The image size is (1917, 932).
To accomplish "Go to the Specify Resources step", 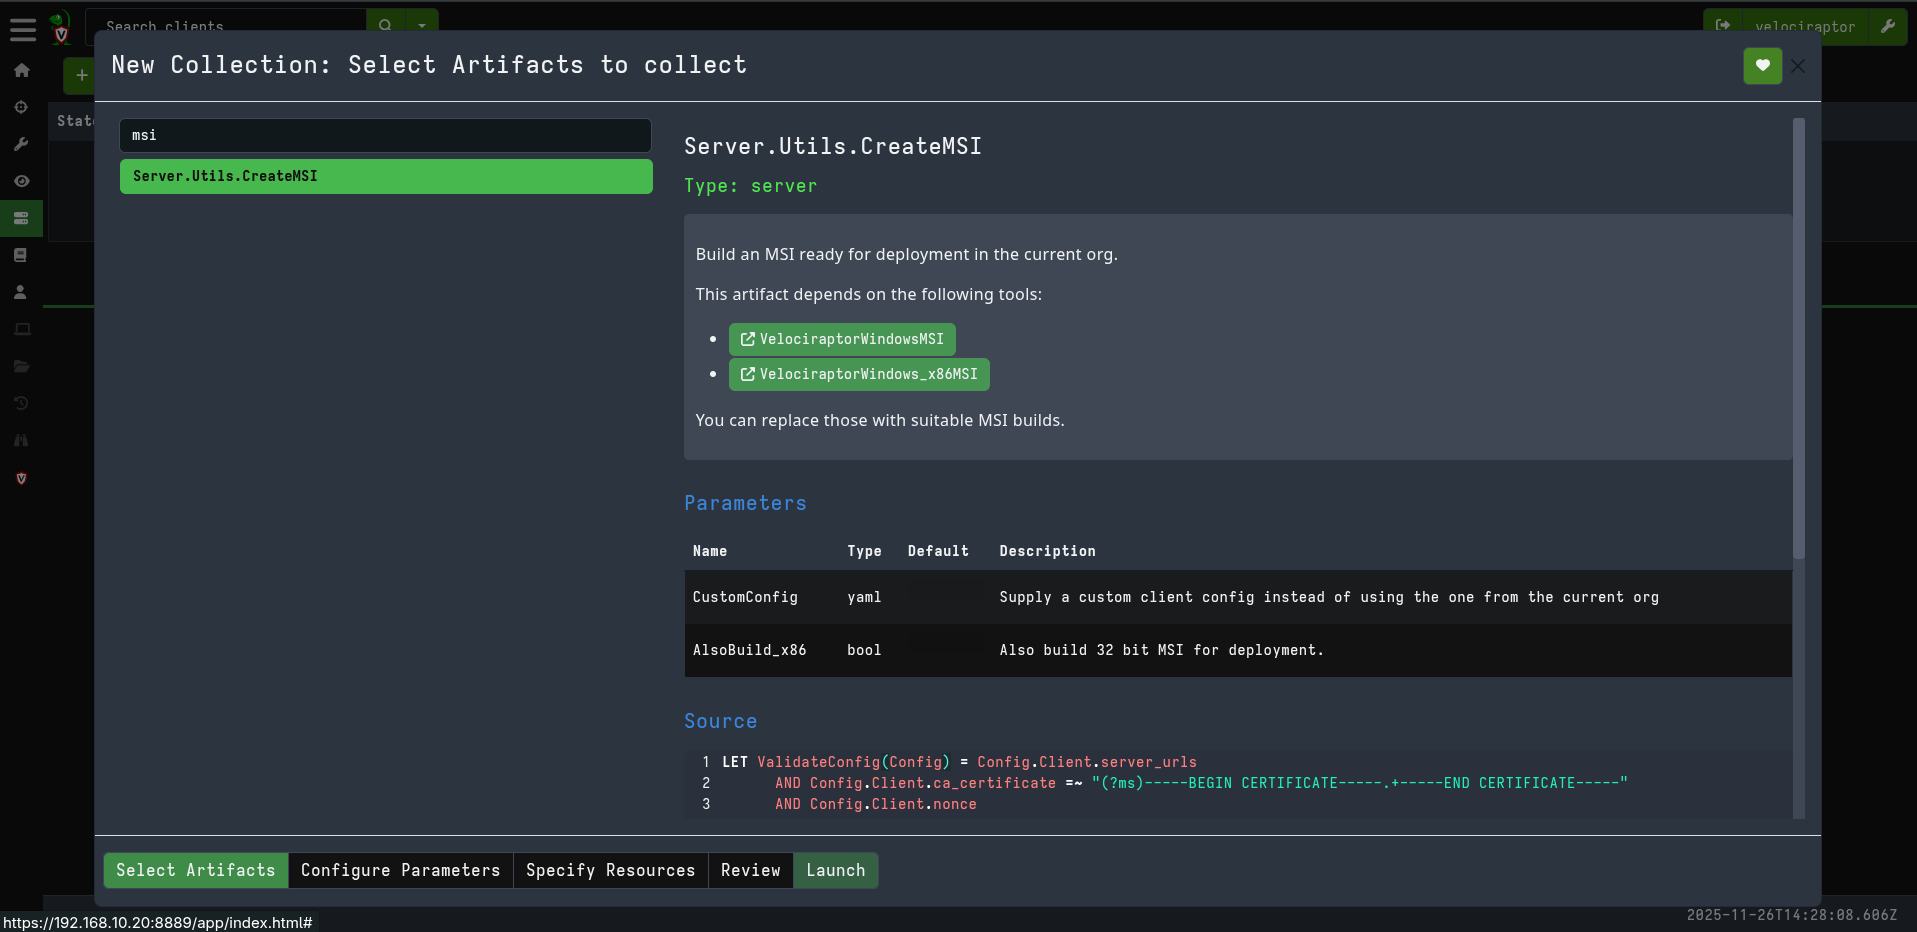I will [610, 870].
